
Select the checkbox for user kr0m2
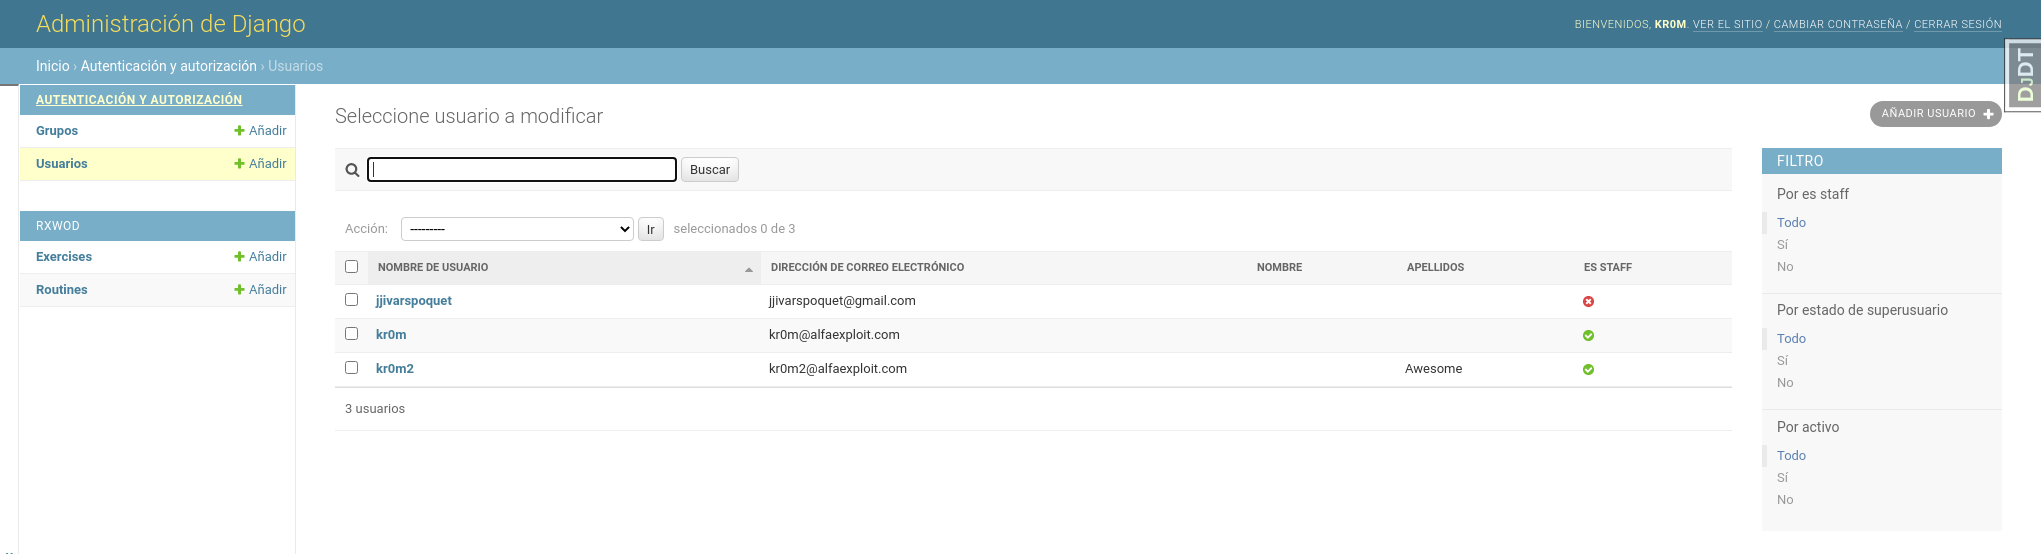(x=351, y=368)
